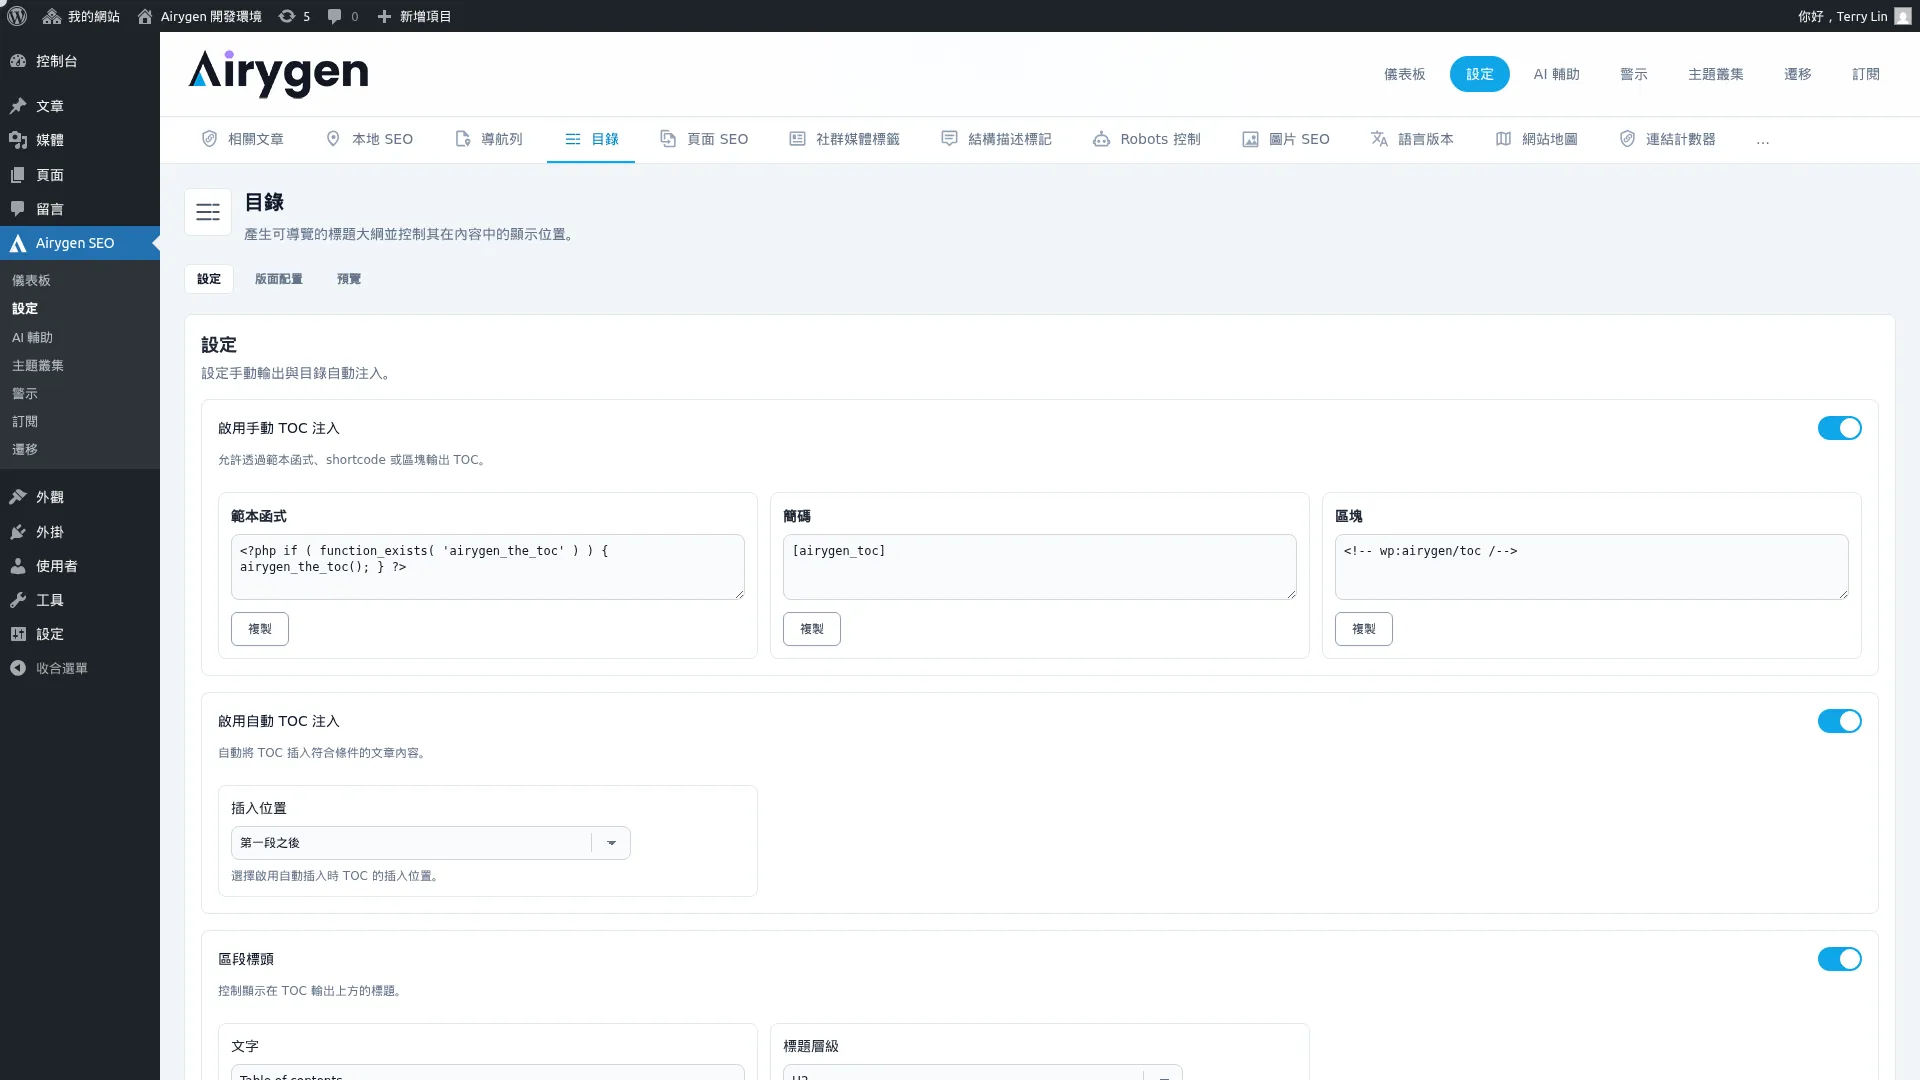The width and height of the screenshot is (1920, 1080).
Task: Click the 相關文章 shield icon
Action: pyautogui.click(x=209, y=139)
